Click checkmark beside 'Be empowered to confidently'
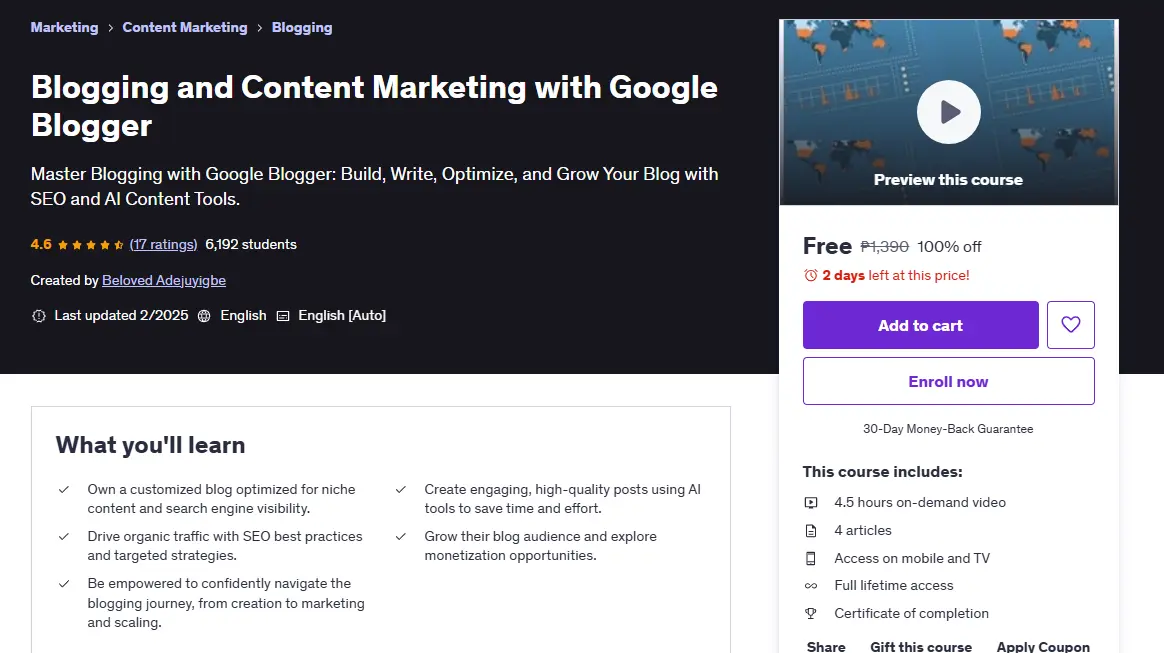1164x653 pixels. [64, 584]
